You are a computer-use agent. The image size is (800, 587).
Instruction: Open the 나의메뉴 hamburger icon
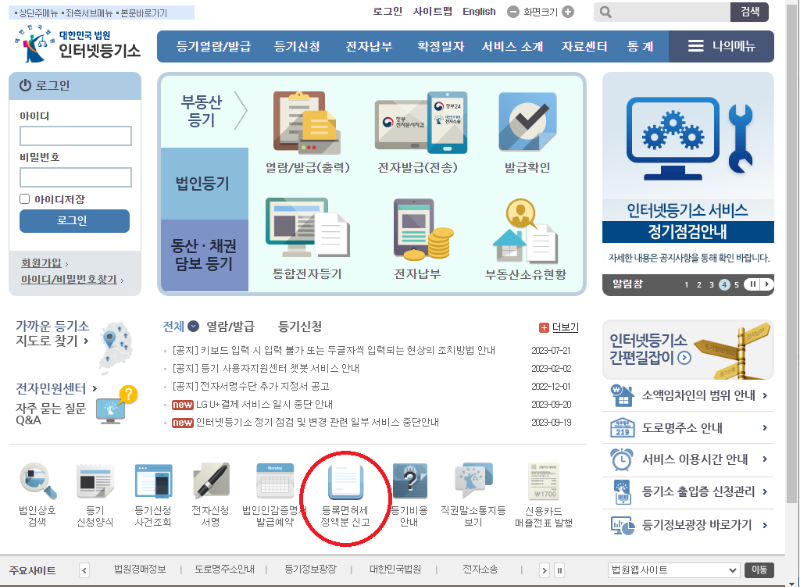pos(694,44)
